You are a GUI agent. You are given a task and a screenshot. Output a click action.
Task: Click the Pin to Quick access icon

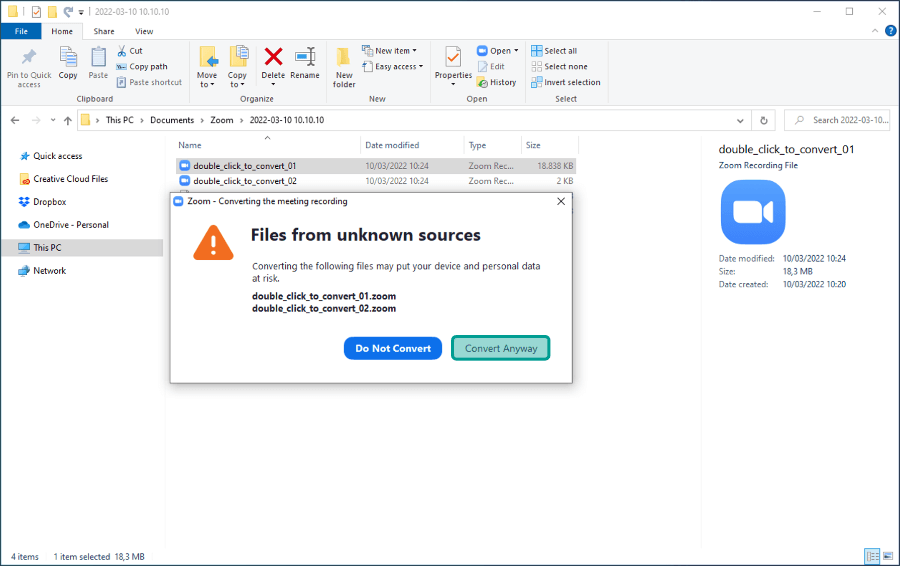(x=29, y=57)
